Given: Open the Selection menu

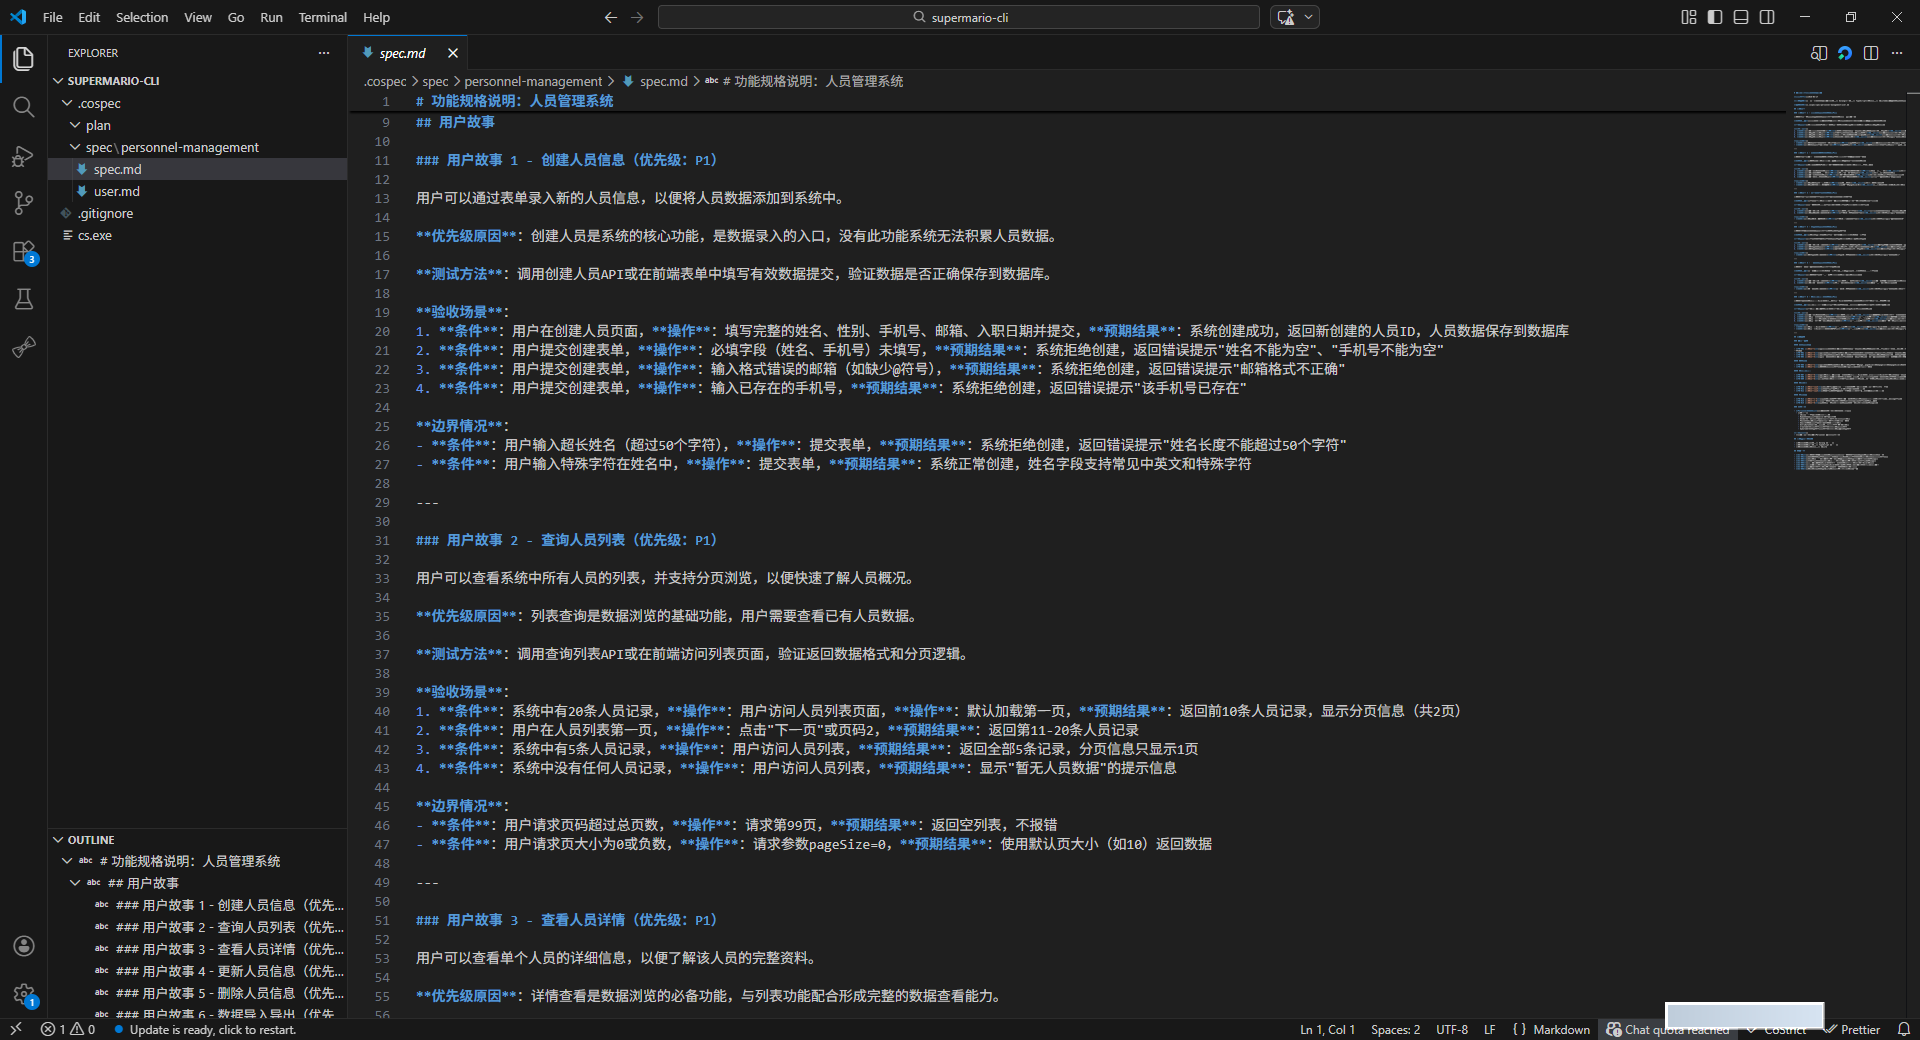Looking at the screenshot, I should click(x=141, y=17).
